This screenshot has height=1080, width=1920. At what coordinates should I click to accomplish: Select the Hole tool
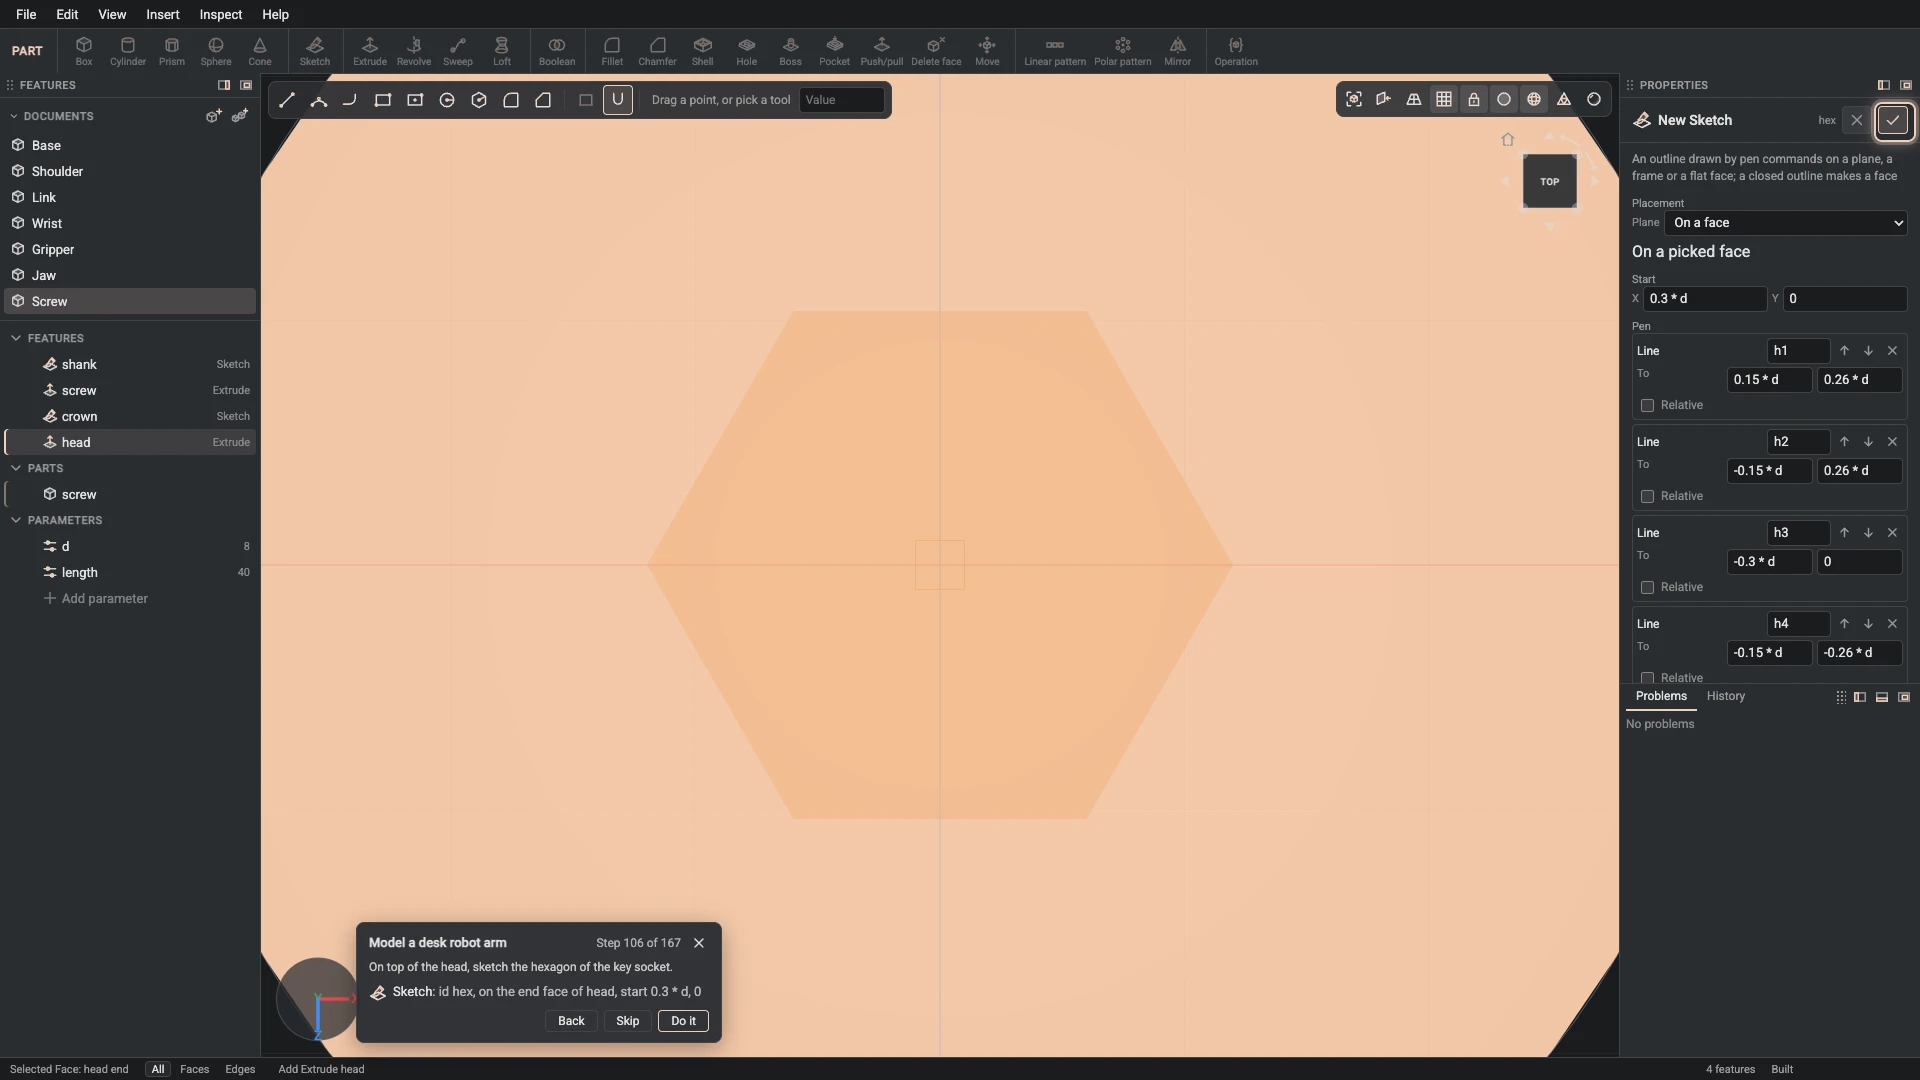pyautogui.click(x=747, y=51)
